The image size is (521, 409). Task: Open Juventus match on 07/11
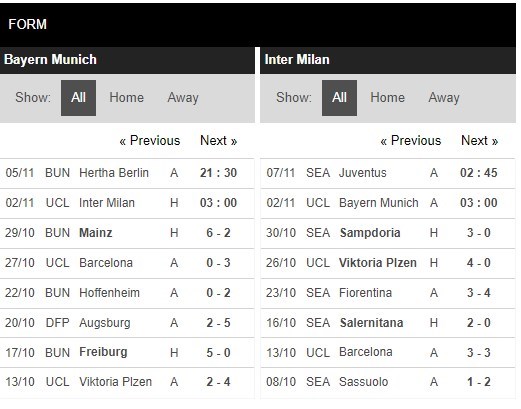click(x=388, y=173)
